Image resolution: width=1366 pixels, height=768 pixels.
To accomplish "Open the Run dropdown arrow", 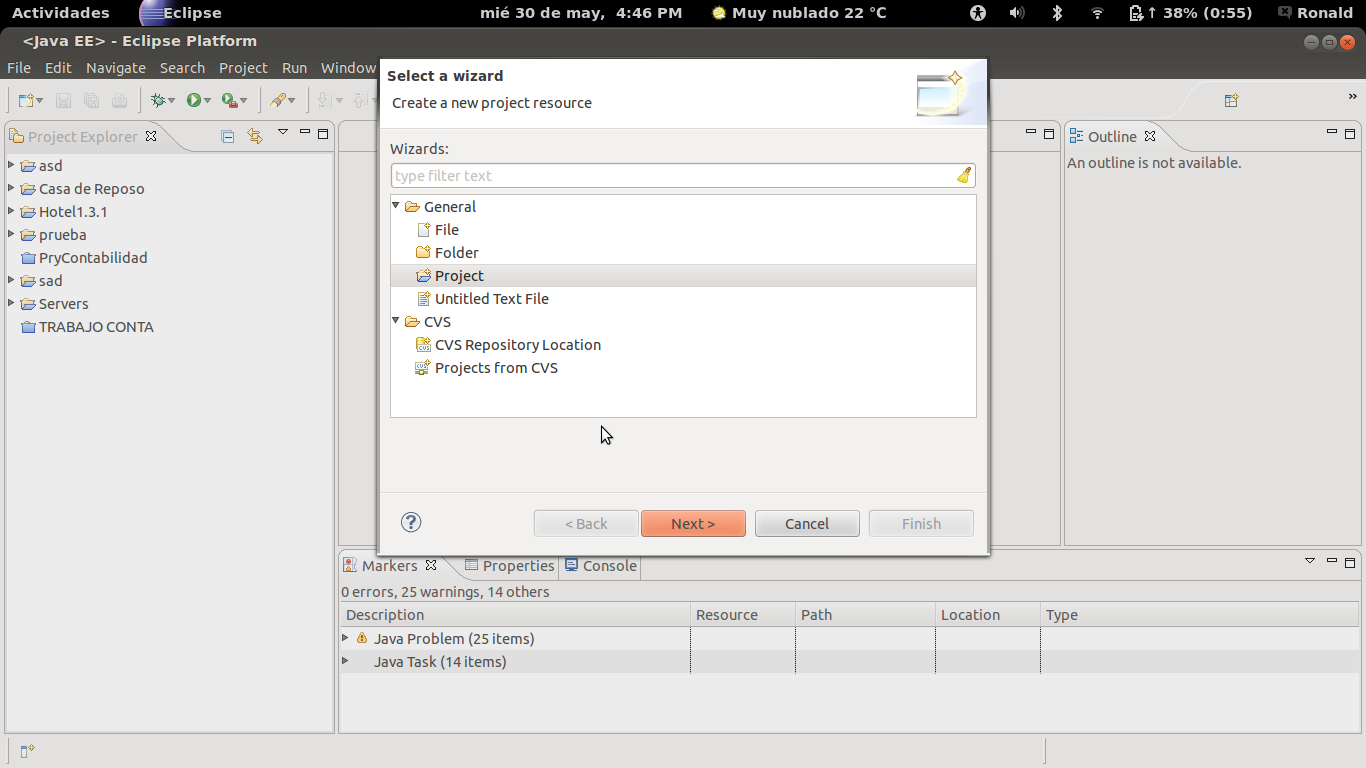I will [x=208, y=101].
